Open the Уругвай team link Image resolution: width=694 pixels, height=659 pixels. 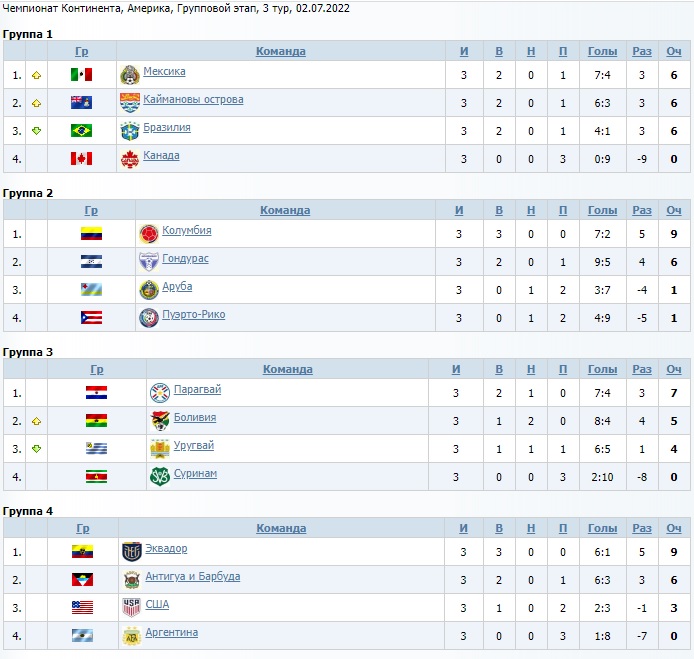tap(194, 446)
